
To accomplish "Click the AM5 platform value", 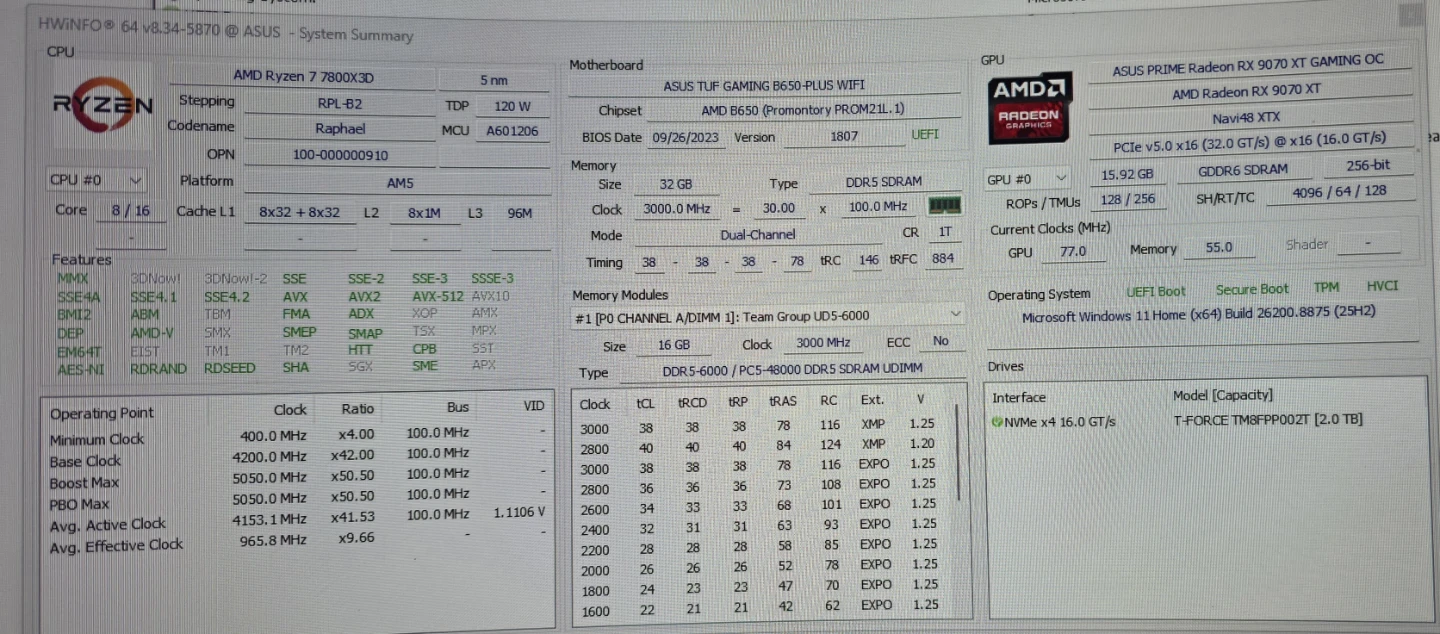I will 399,183.
